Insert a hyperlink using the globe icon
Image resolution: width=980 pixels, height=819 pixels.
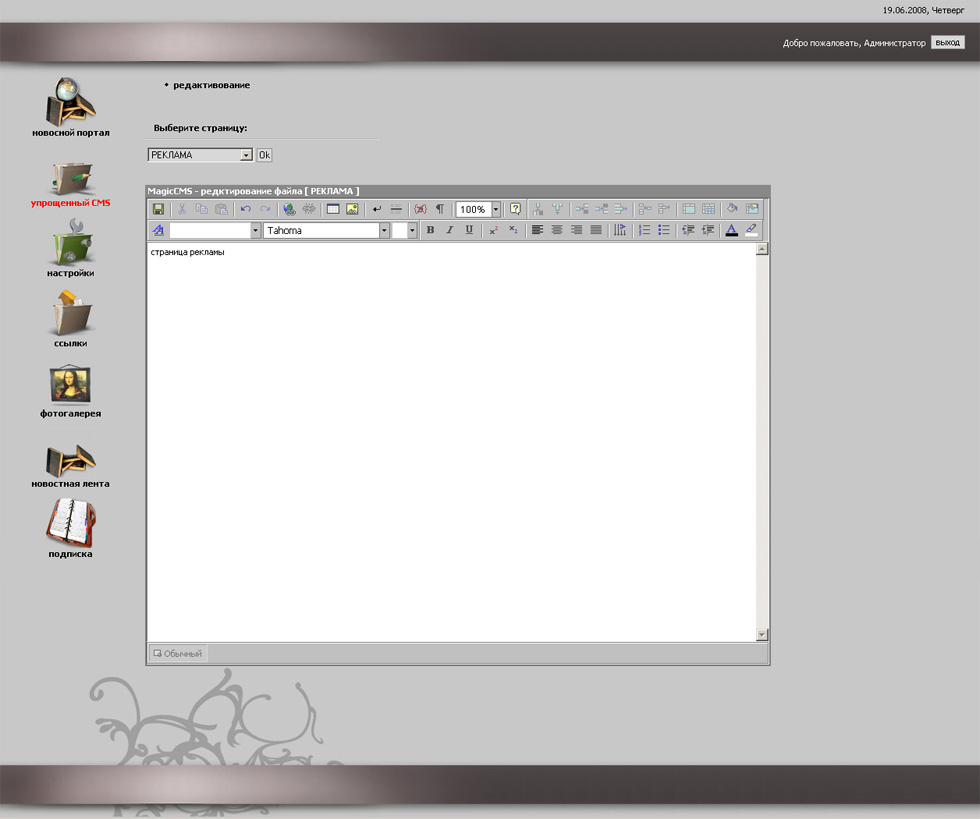[289, 209]
